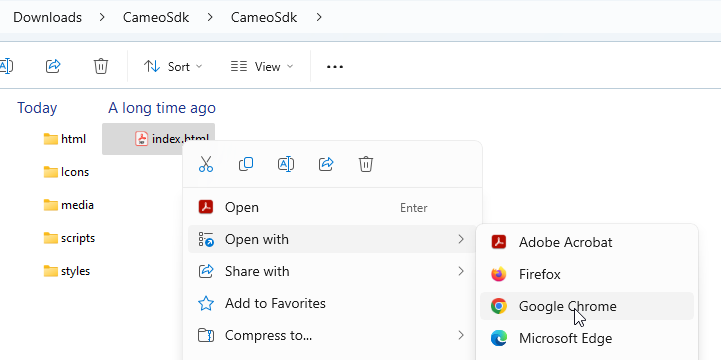Click the toolbar Share icon
Image resolution: width=721 pixels, height=360 pixels.
(53, 66)
